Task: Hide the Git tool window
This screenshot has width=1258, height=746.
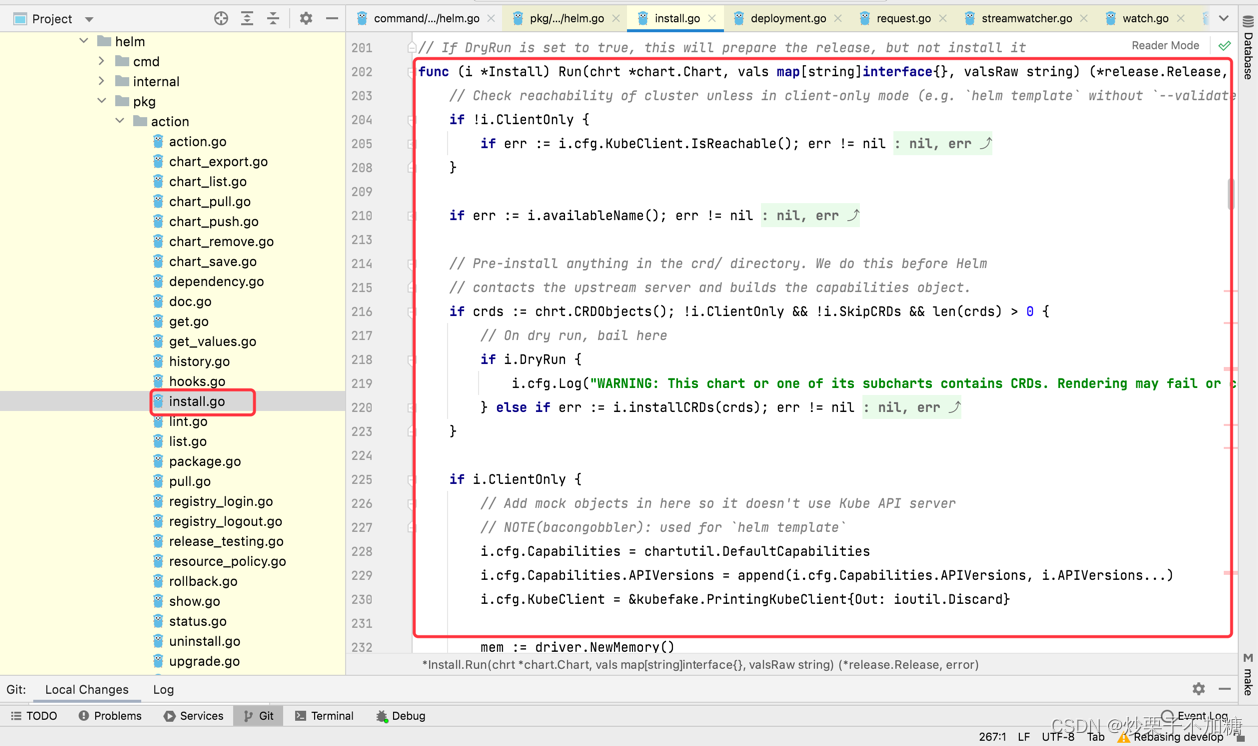Action: click(x=1224, y=689)
